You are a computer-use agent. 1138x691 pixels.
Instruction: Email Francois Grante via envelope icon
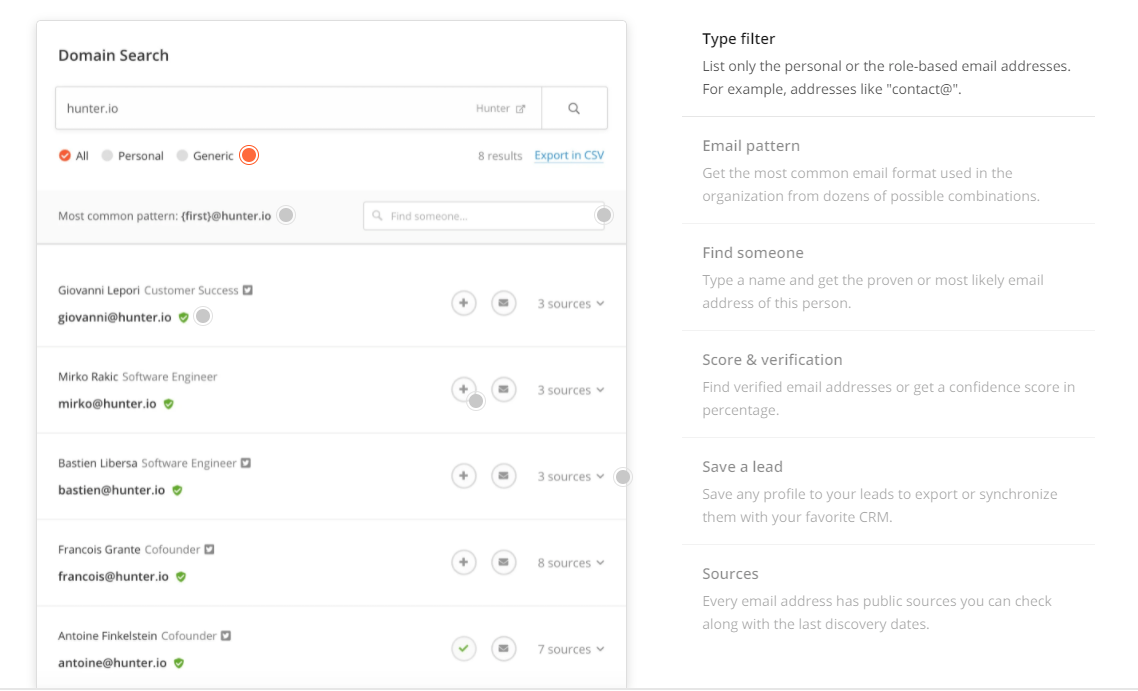point(503,562)
